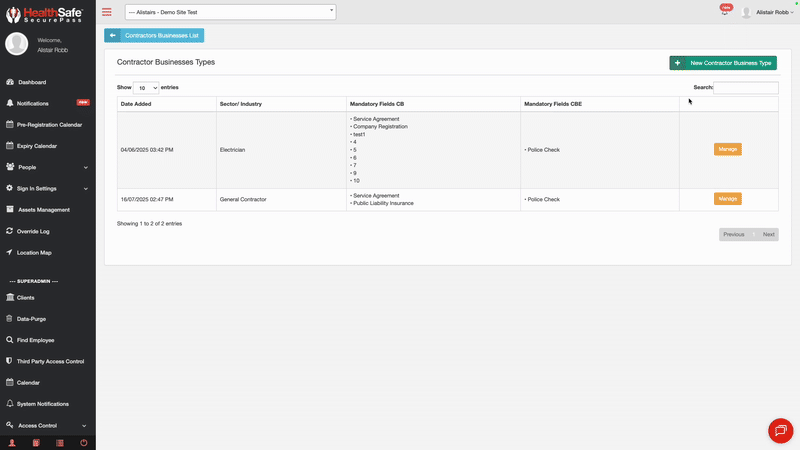Click the Location Map arrow icon
Screen dimensions: 800x450
10,252
